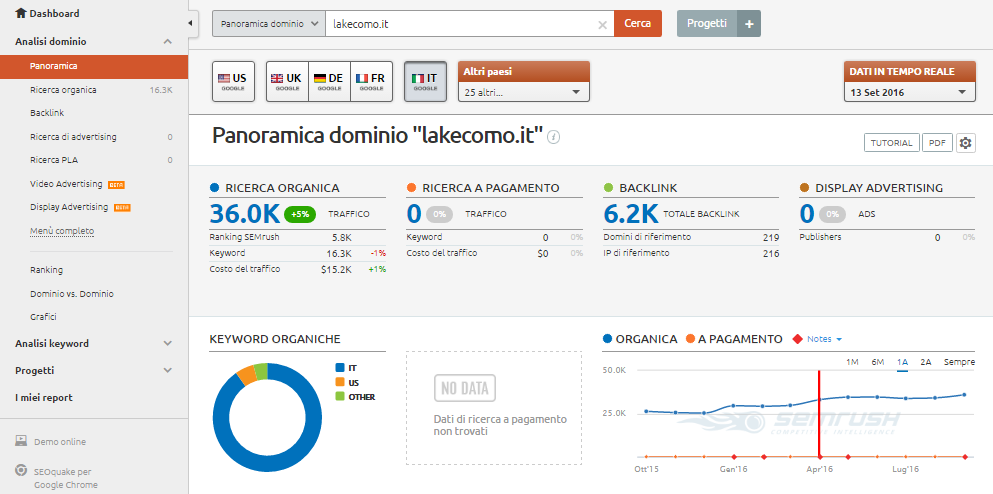Click the 36.0K organic traffic value
This screenshot has height=494, width=993.
coord(244,214)
